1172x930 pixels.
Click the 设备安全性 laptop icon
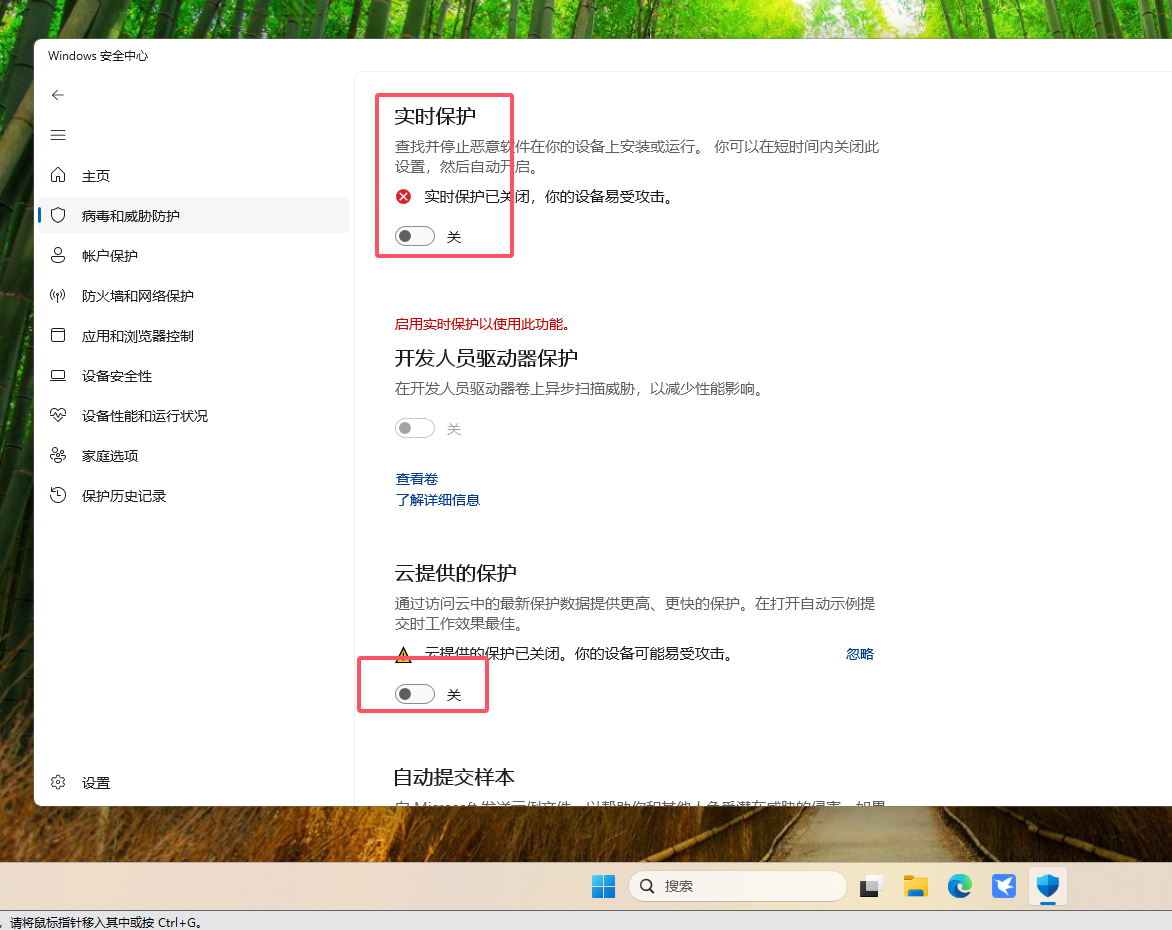(58, 376)
